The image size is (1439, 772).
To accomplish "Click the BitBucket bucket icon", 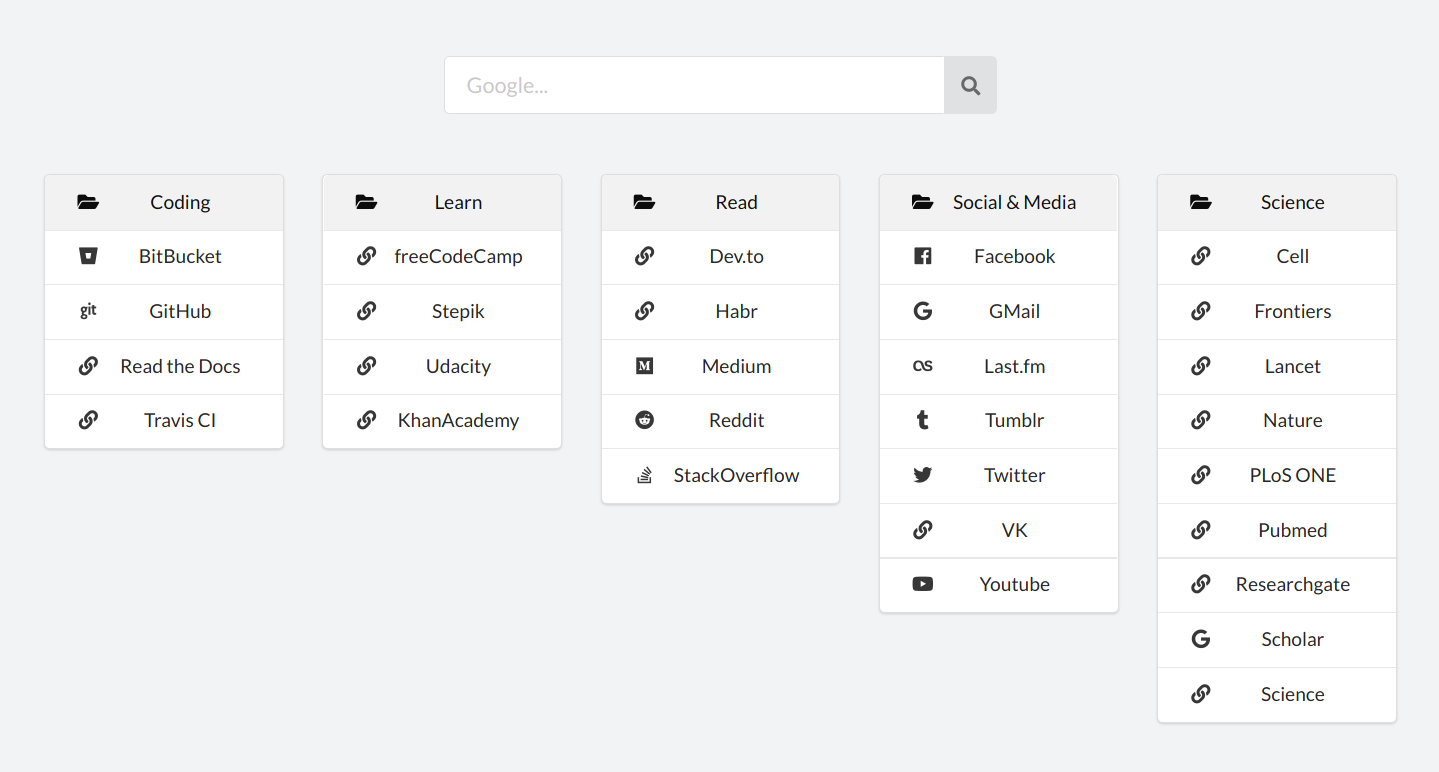I will tap(88, 256).
